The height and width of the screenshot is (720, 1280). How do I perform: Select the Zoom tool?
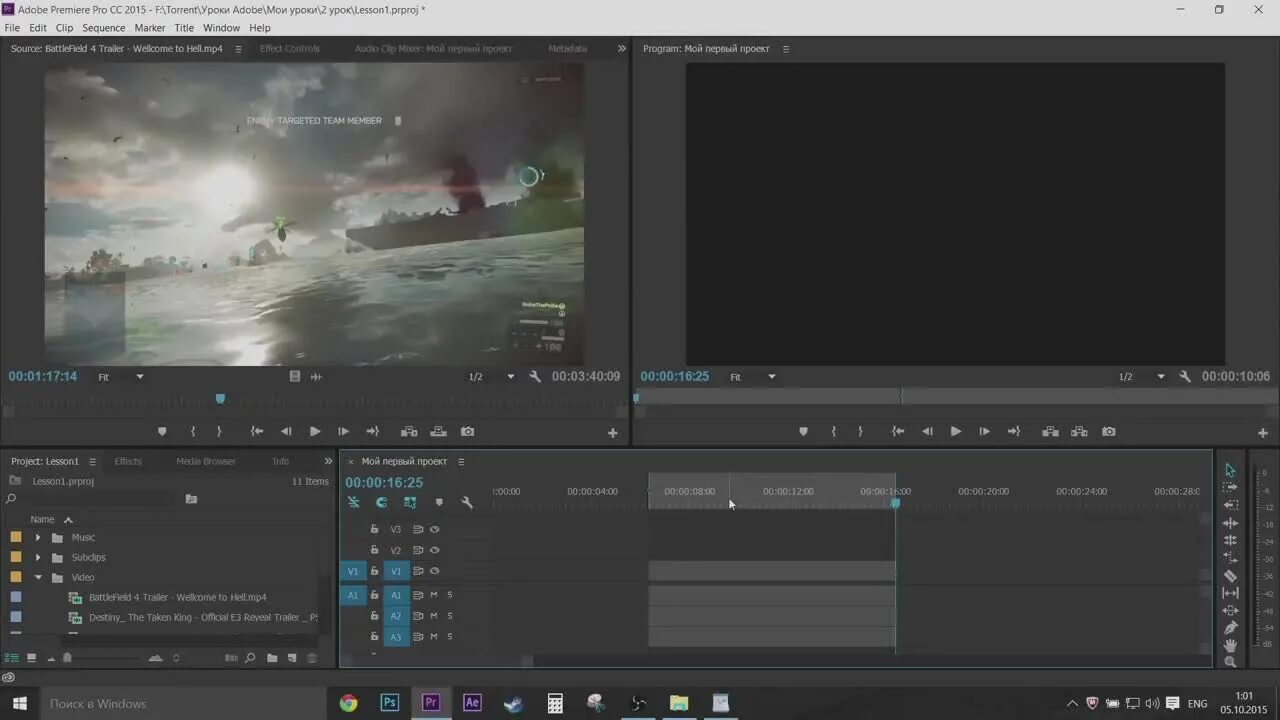pos(1230,662)
